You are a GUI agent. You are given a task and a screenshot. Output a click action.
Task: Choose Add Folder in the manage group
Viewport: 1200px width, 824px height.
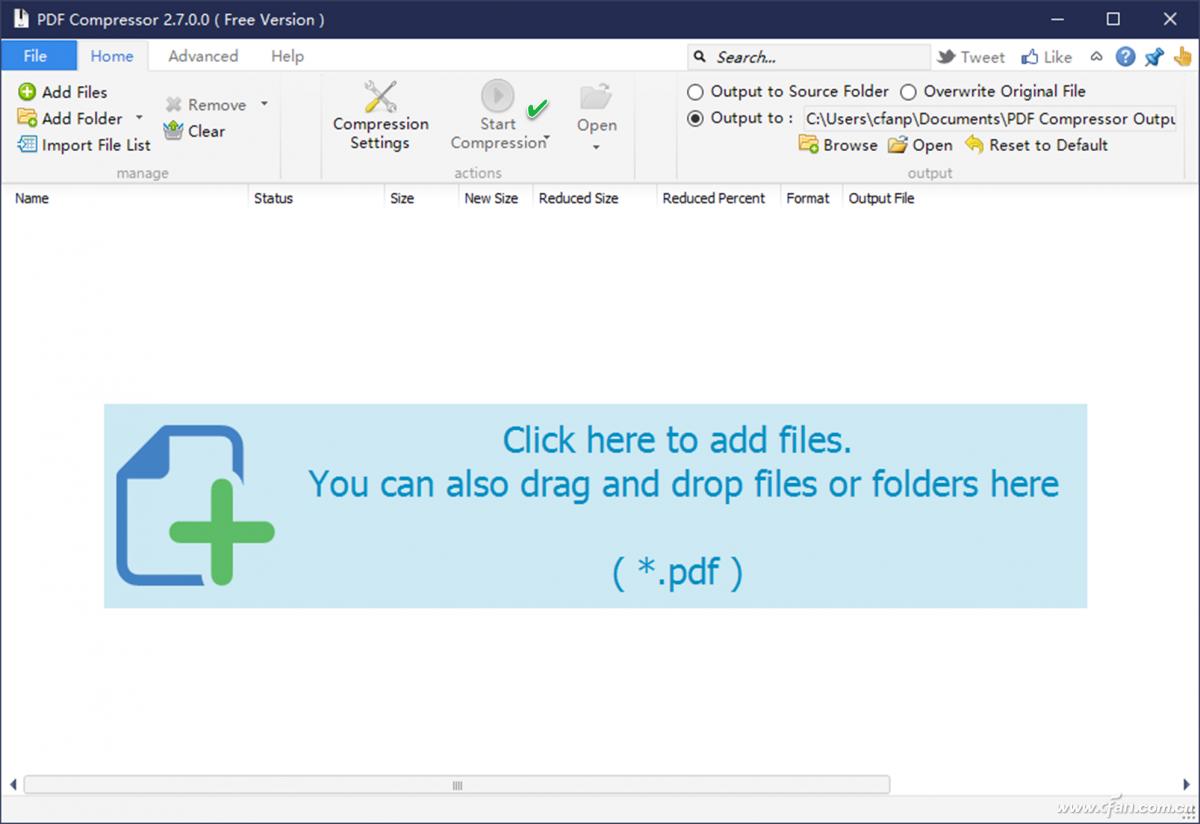click(x=70, y=118)
